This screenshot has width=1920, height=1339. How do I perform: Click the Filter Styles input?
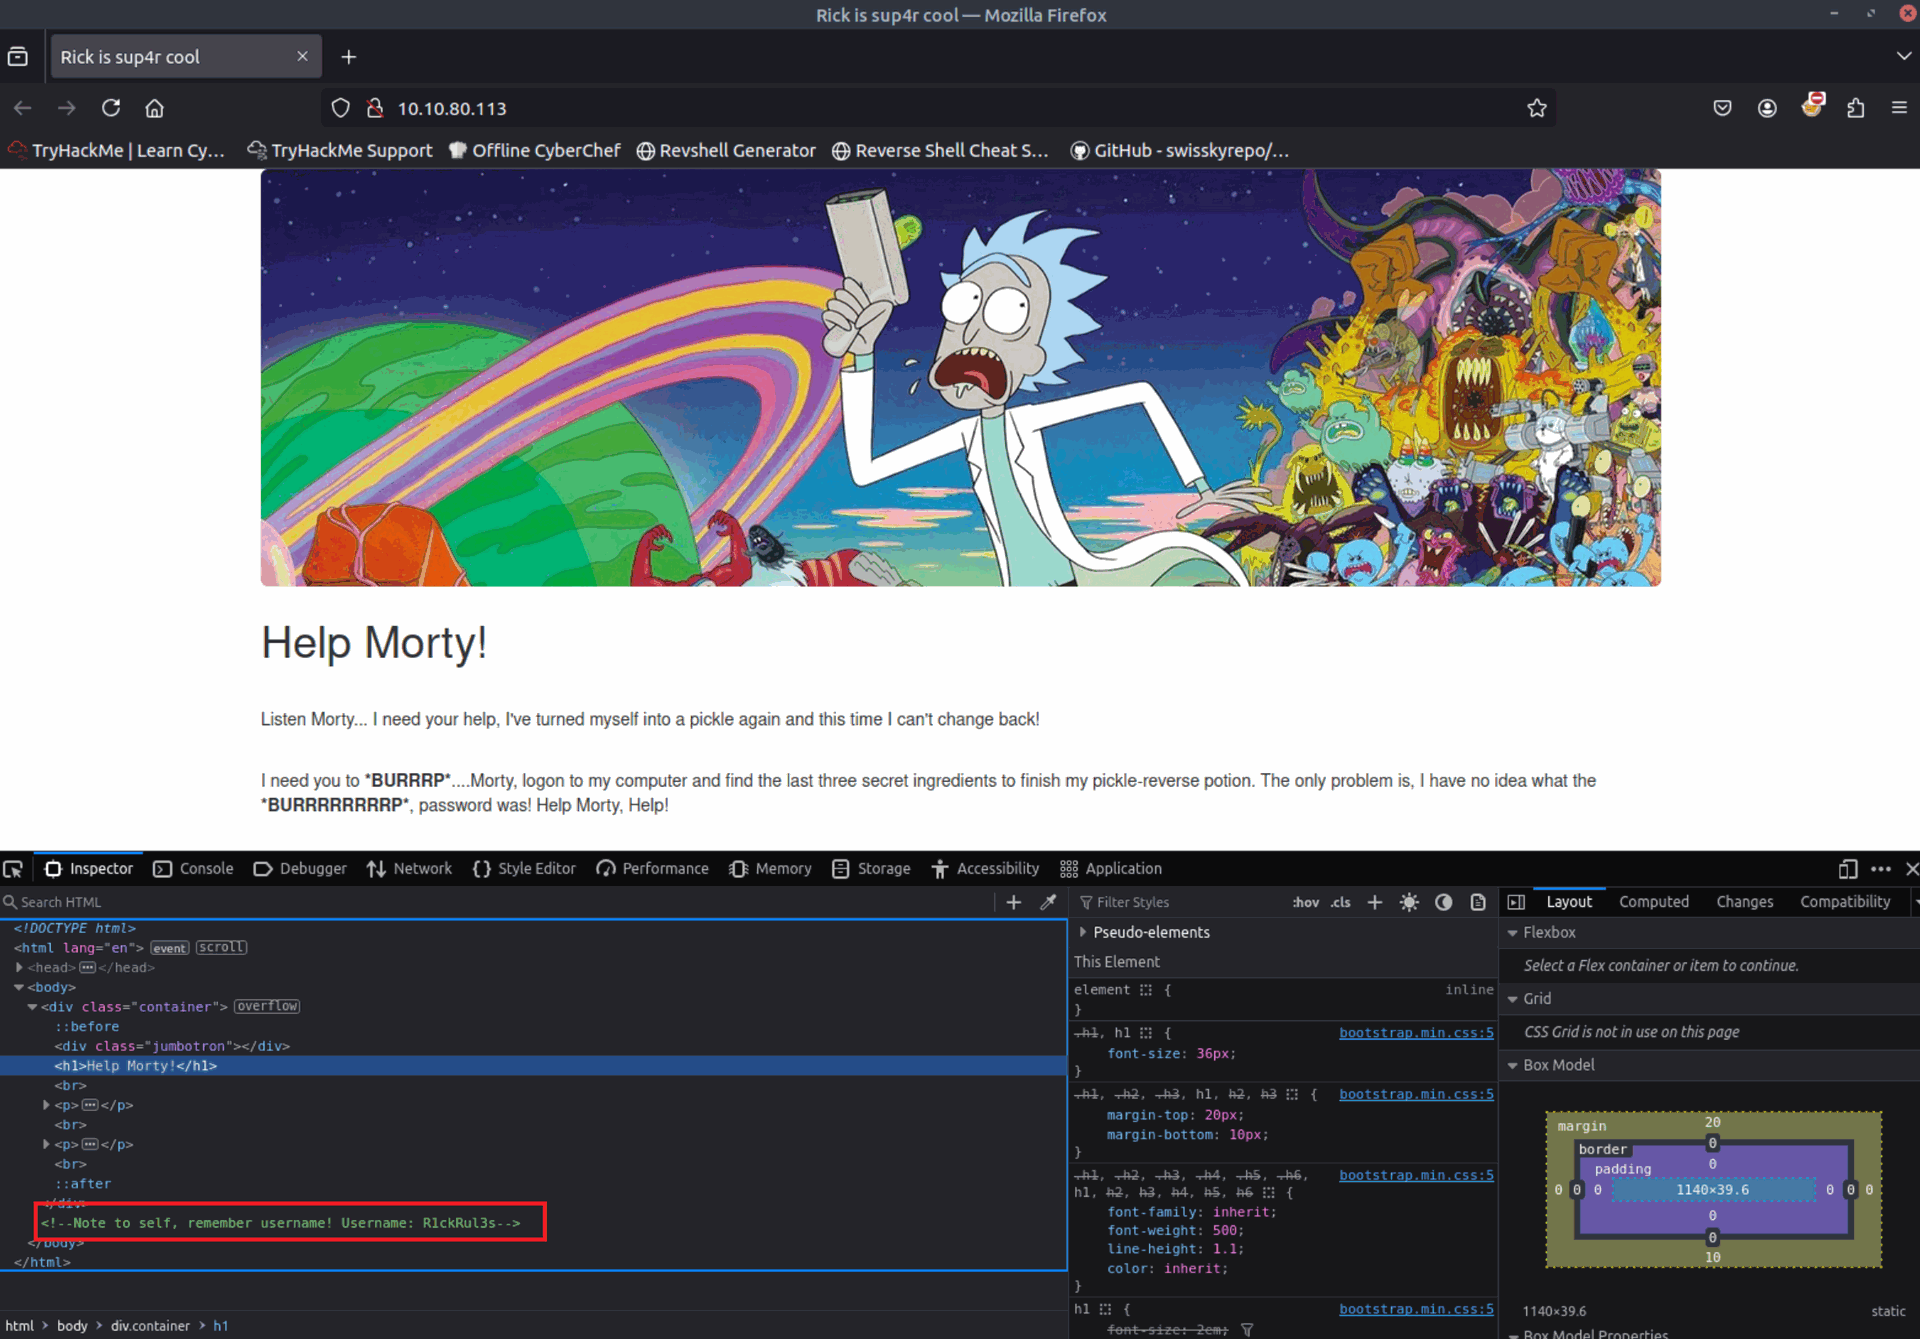click(x=1180, y=902)
